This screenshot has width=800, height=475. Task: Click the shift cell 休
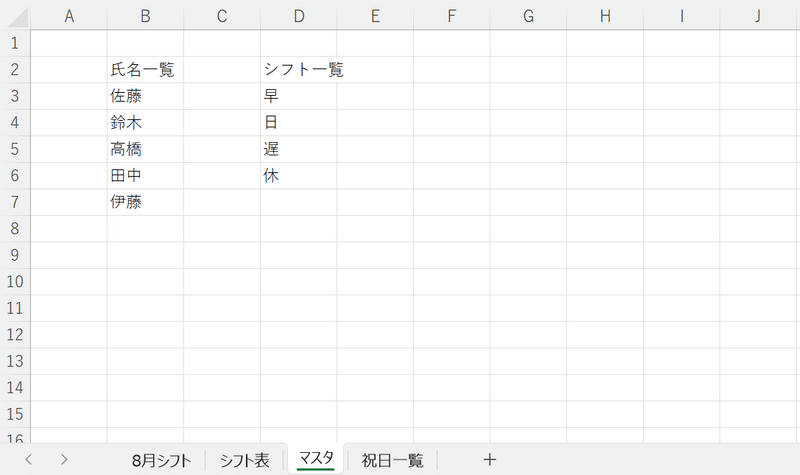coord(298,176)
